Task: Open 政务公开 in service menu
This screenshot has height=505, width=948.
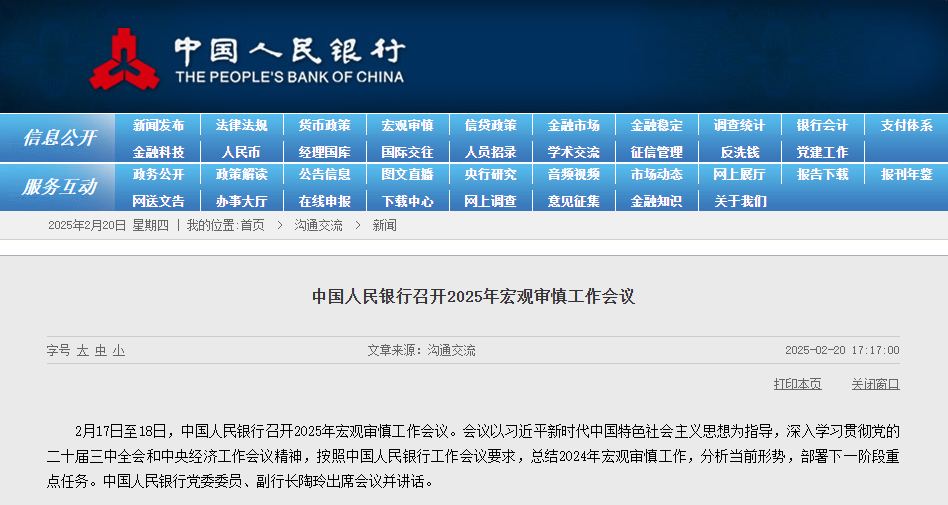Action: pyautogui.click(x=158, y=174)
